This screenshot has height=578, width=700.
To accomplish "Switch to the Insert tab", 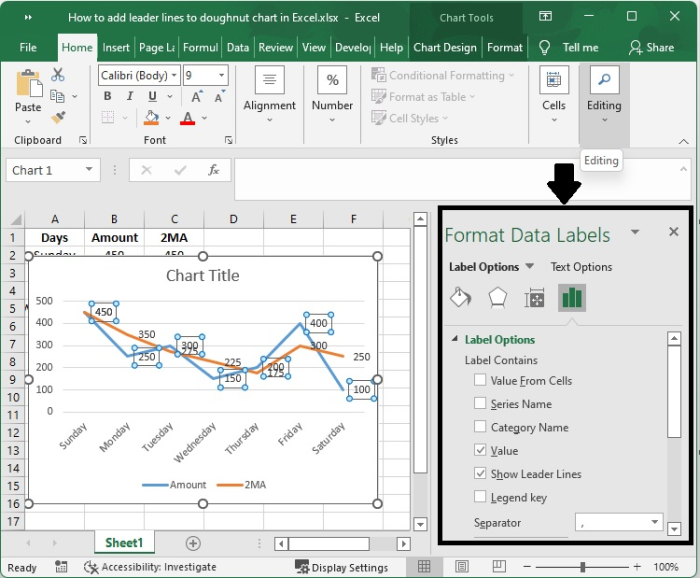I will click(x=116, y=47).
